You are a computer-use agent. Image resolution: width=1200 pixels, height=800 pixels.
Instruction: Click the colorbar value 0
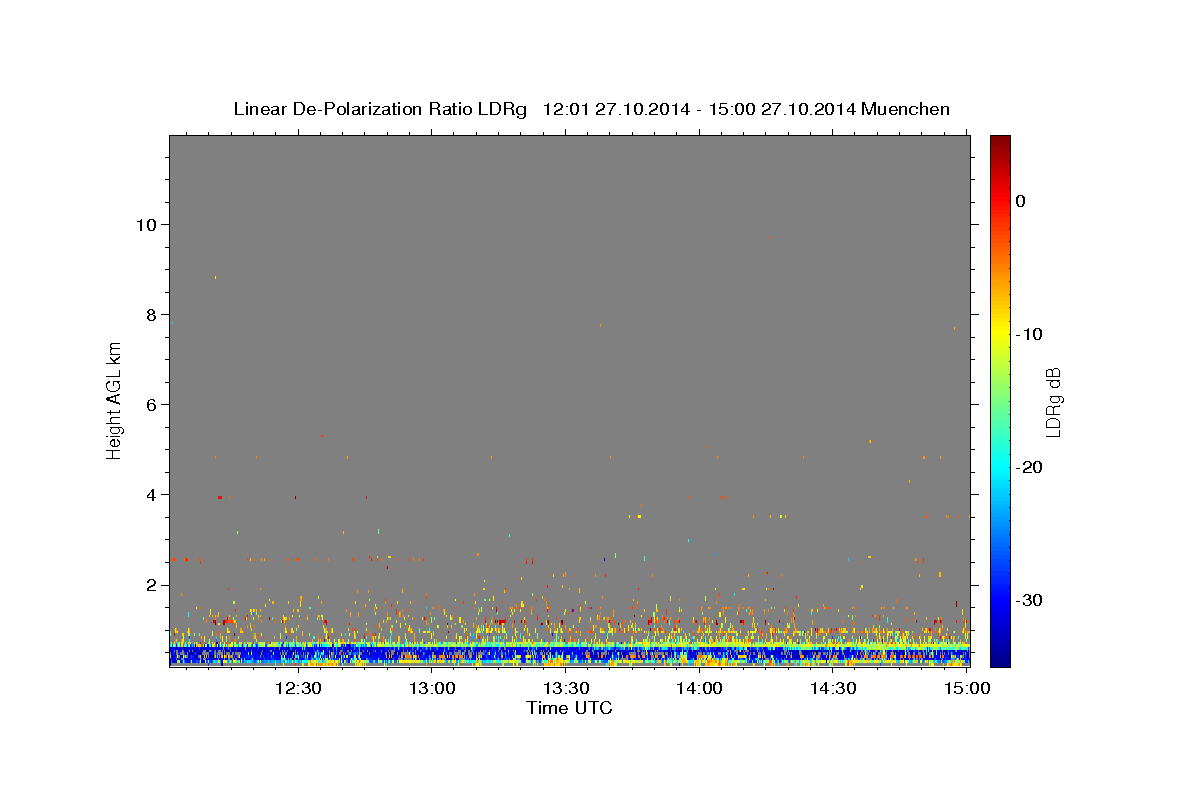tap(1021, 201)
